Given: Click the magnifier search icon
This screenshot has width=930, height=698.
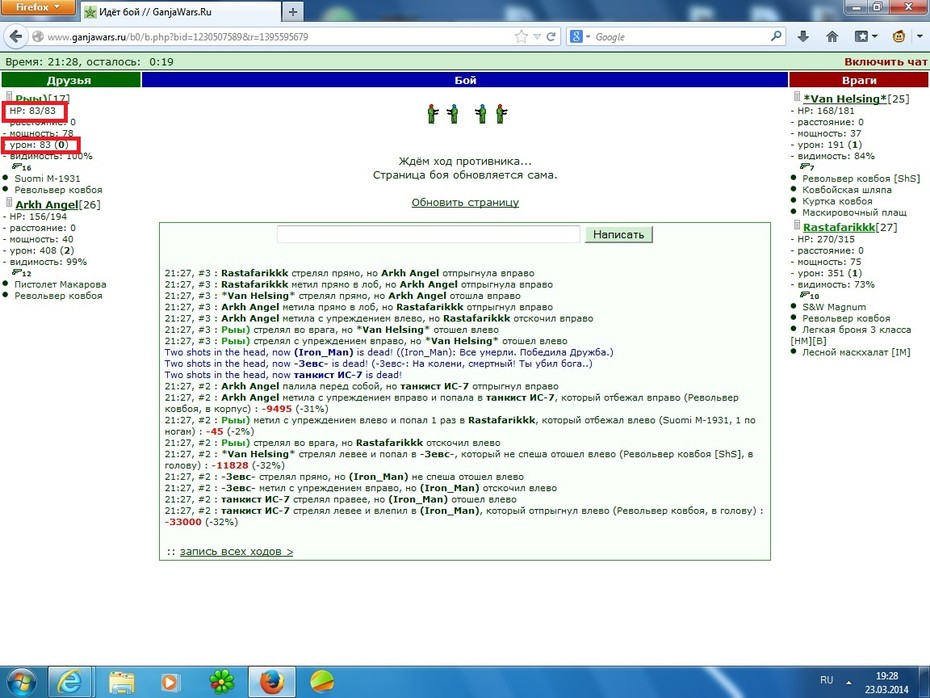Looking at the screenshot, I should [x=776, y=37].
